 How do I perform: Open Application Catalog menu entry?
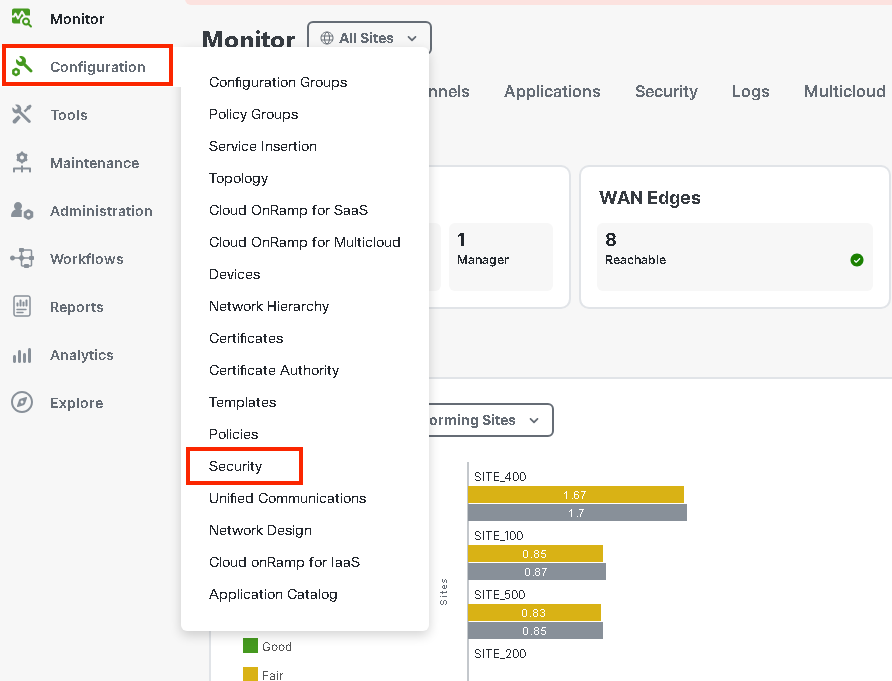[x=273, y=595]
